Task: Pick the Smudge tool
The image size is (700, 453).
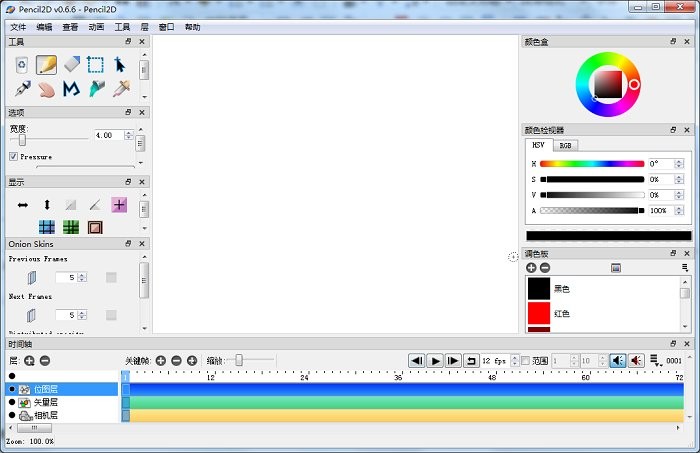Action: (46, 89)
